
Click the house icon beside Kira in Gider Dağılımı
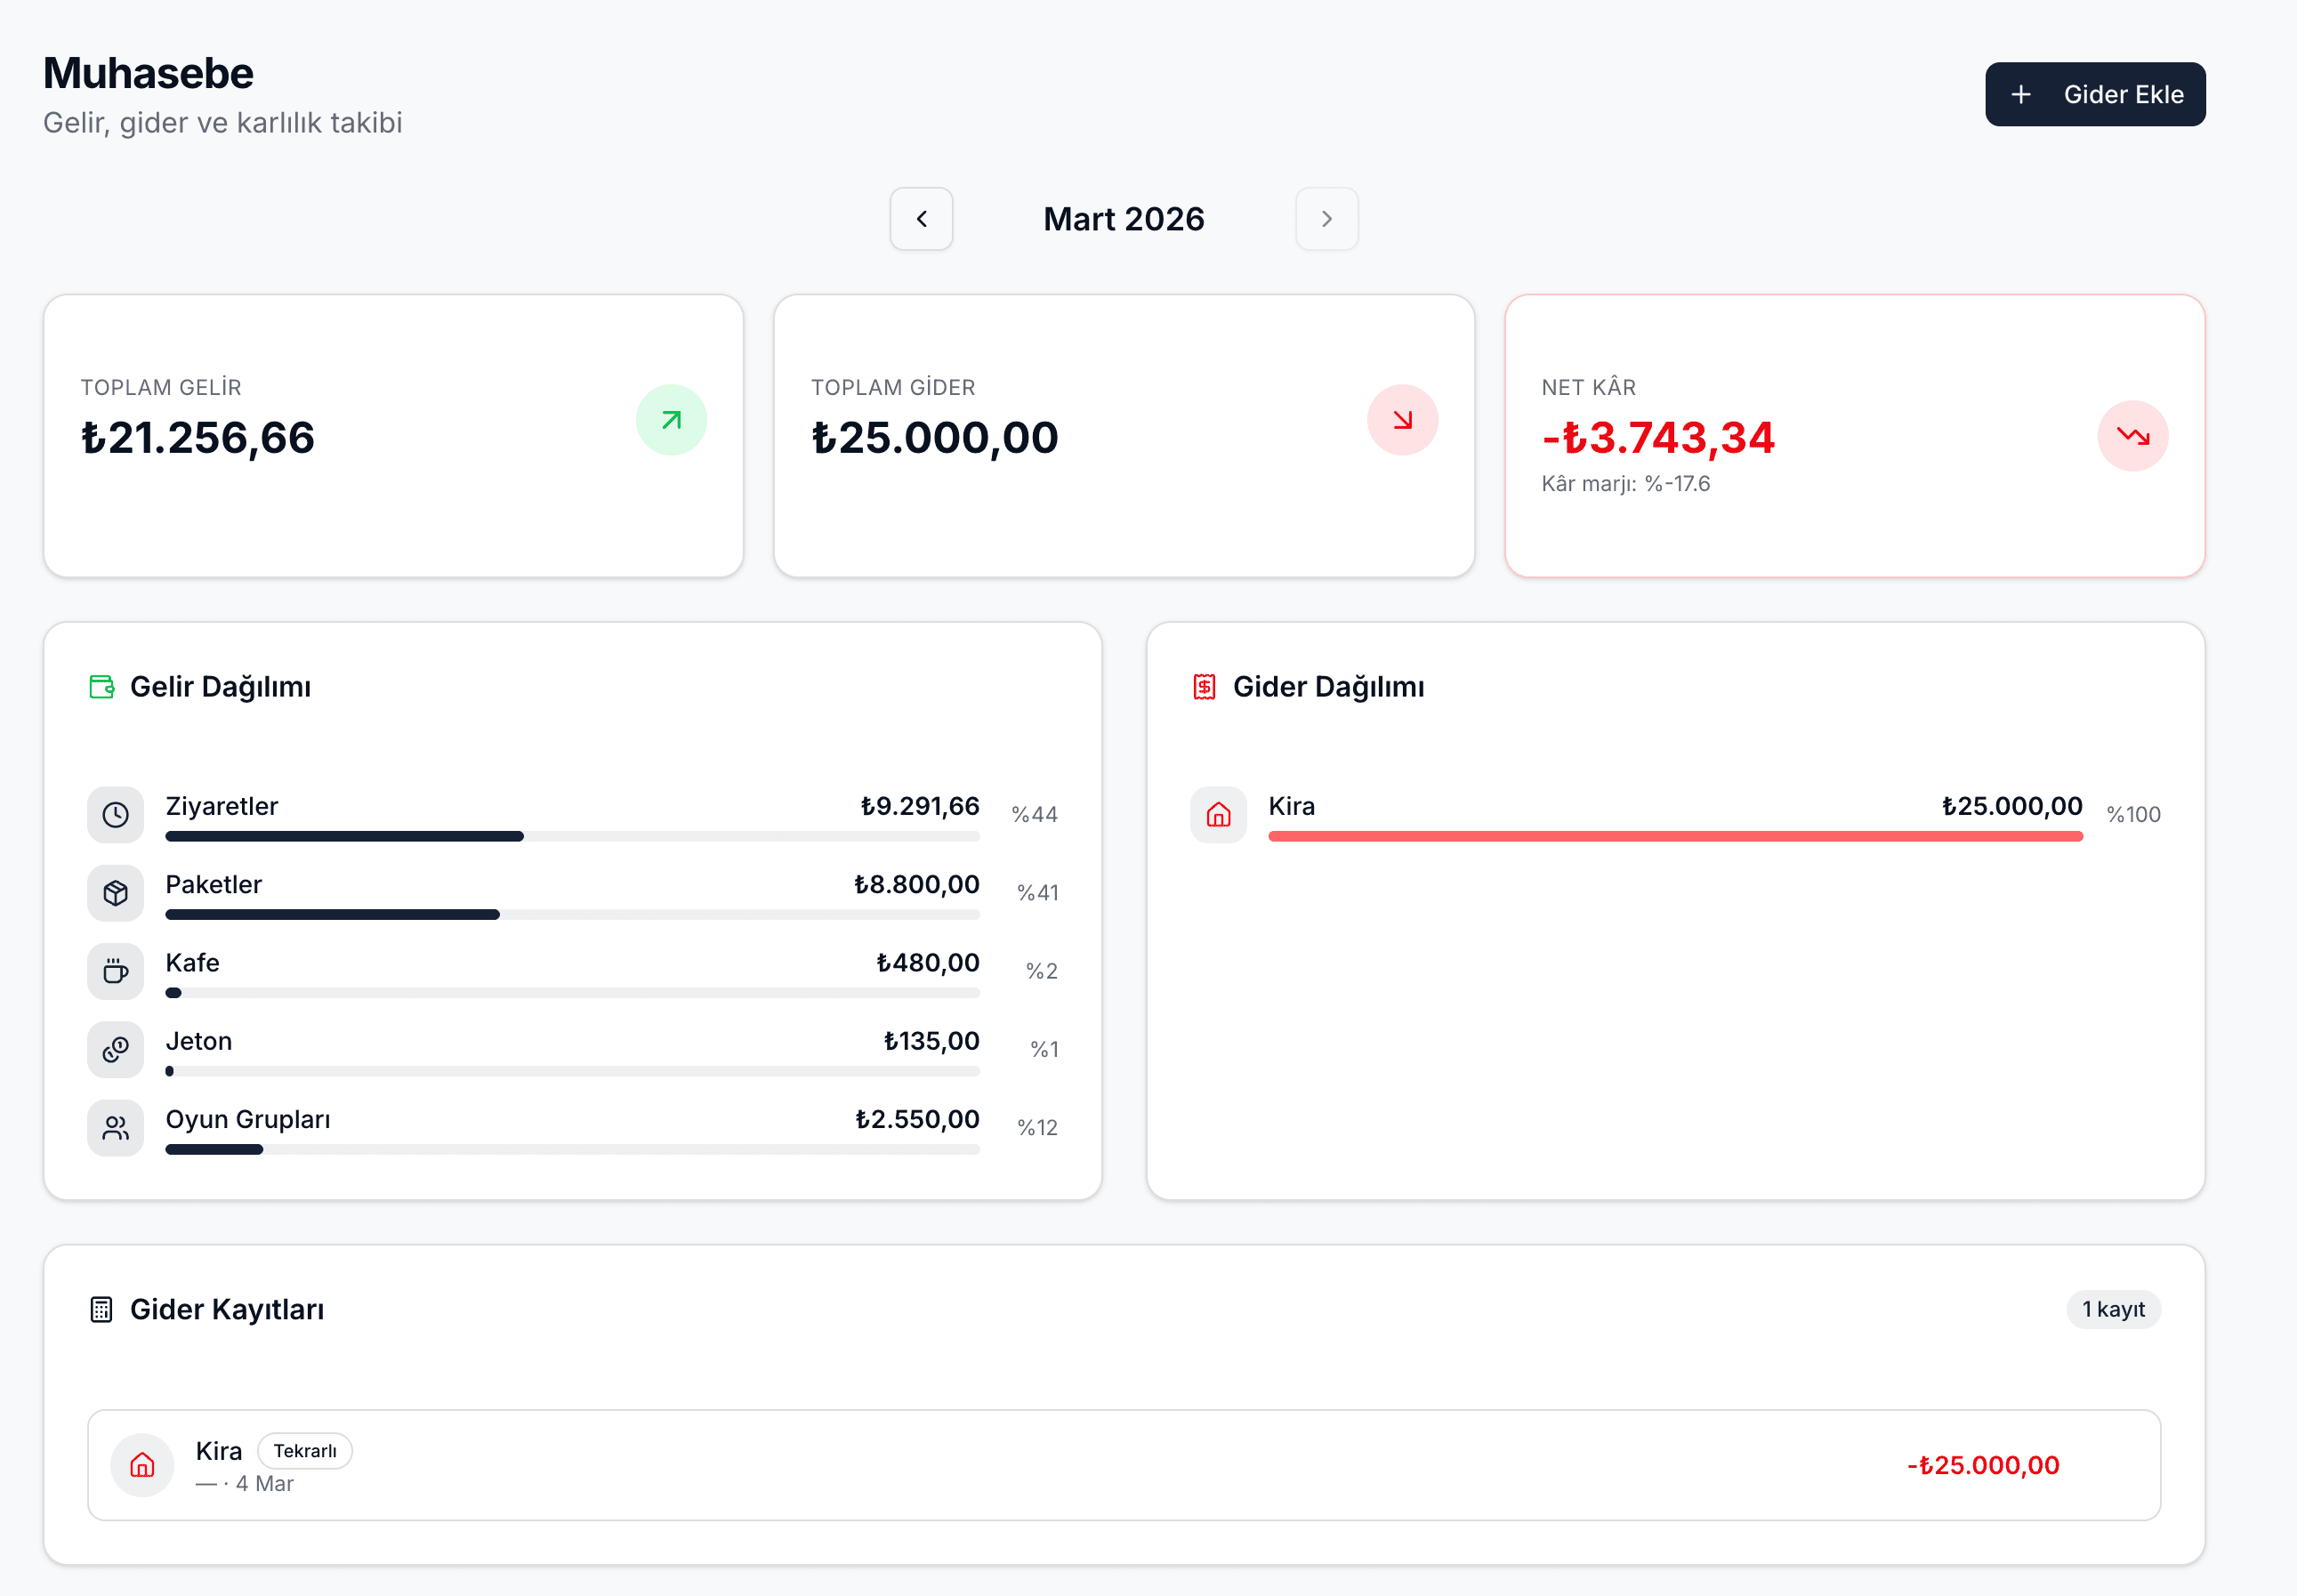pyautogui.click(x=1218, y=815)
